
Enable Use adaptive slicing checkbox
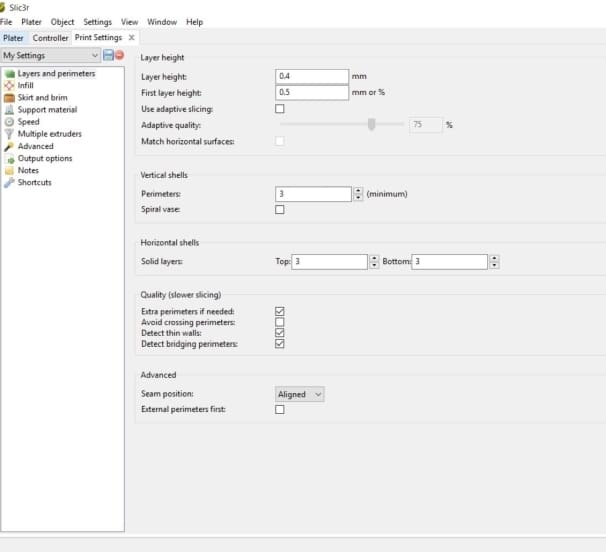[x=279, y=109]
